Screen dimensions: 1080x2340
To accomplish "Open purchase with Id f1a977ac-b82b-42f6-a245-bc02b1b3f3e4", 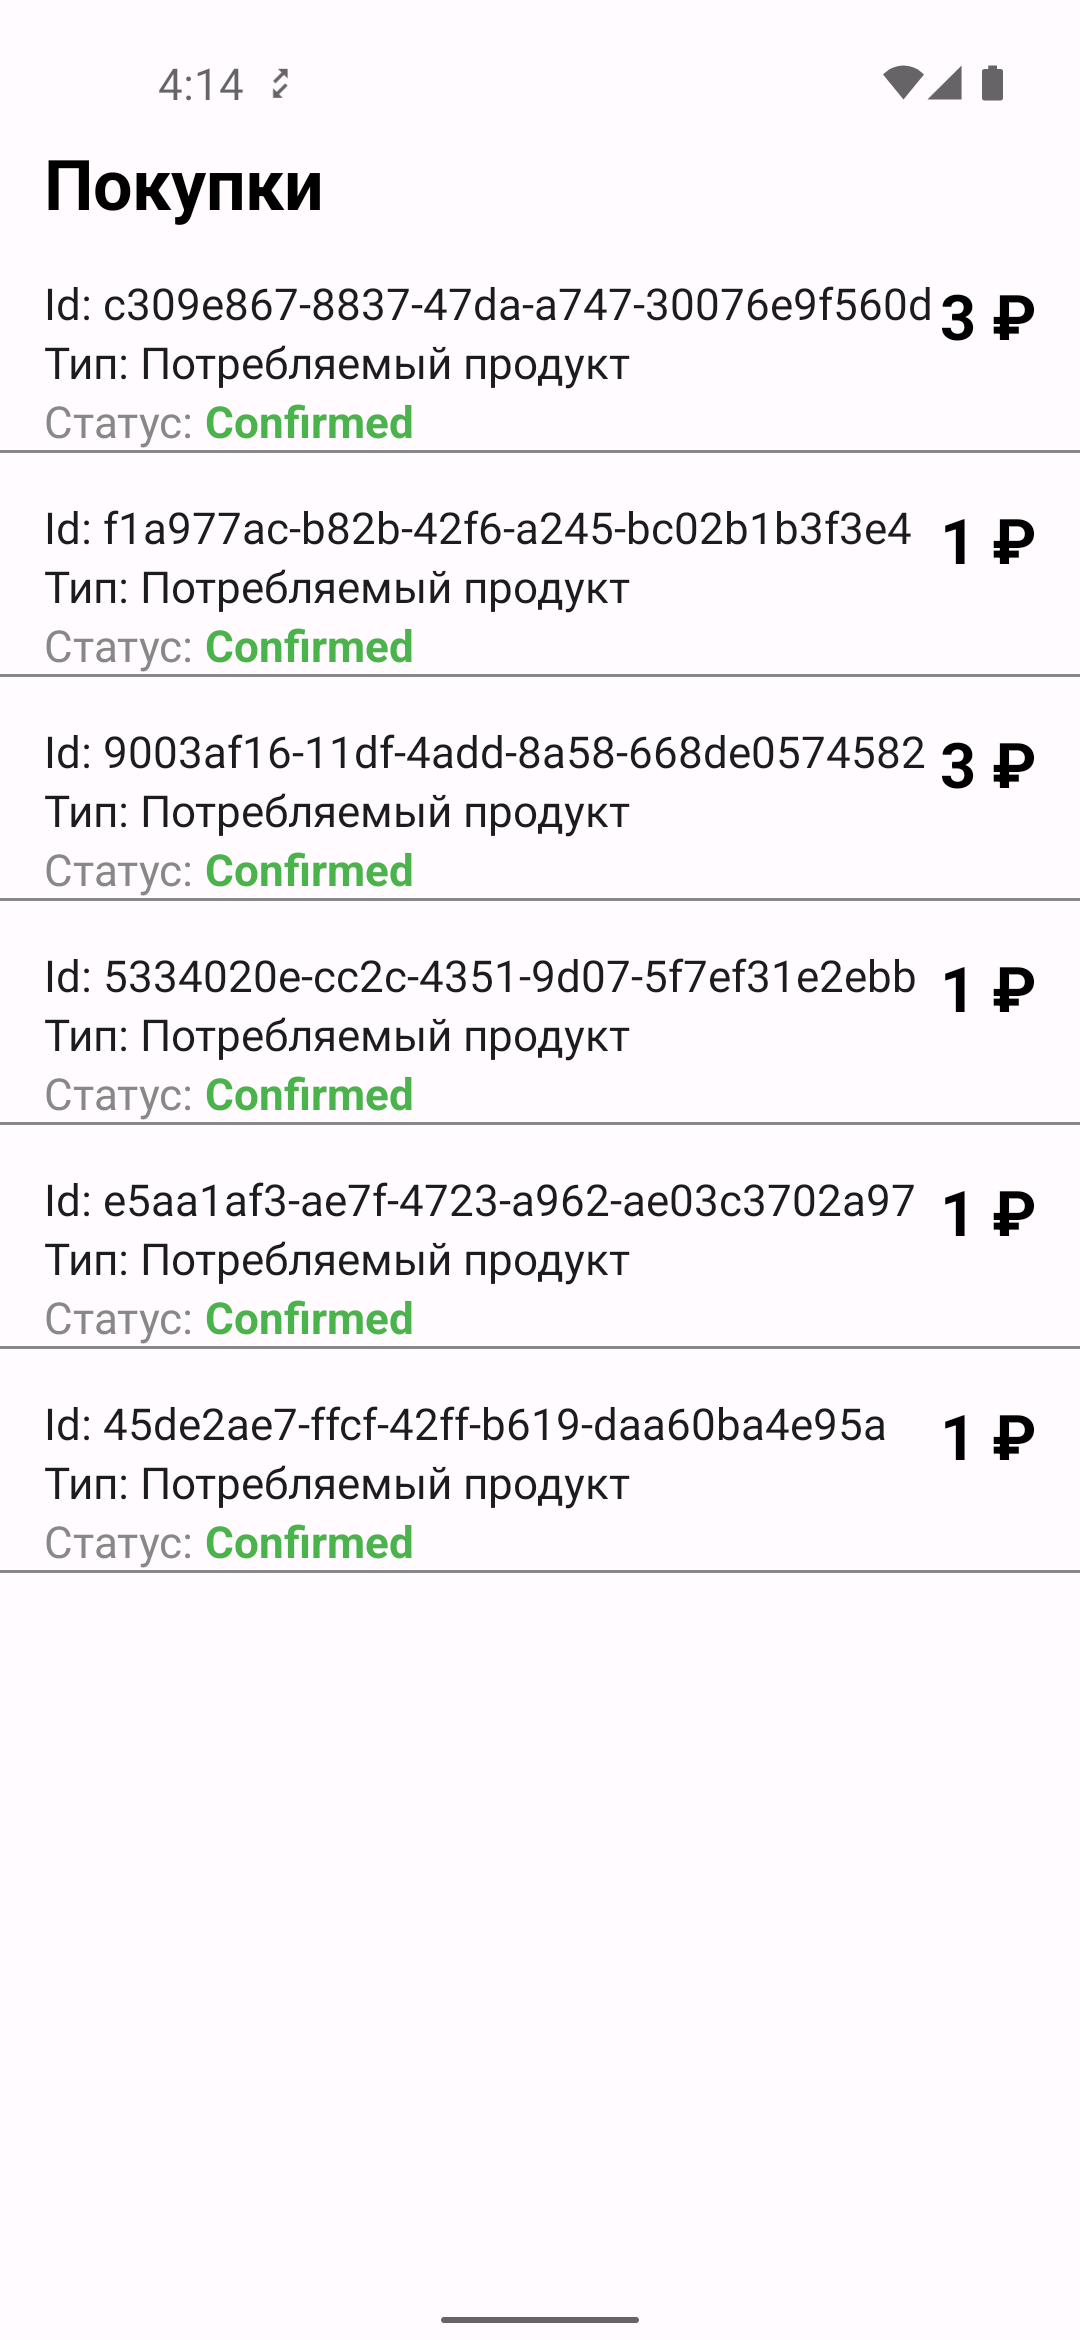I will coord(540,587).
